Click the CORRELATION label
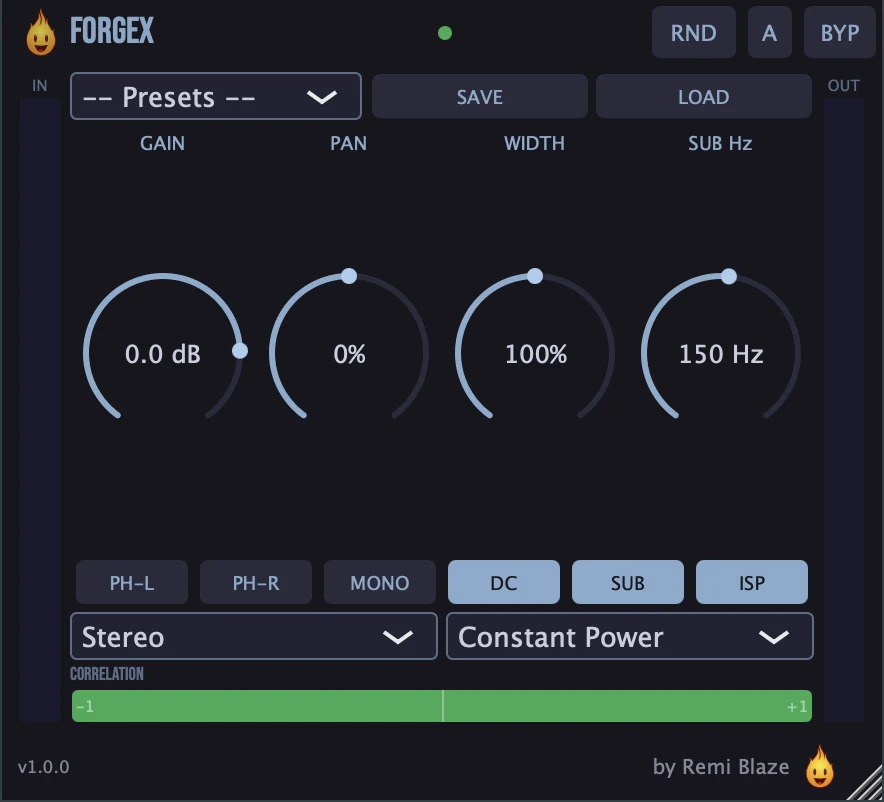884x802 pixels. 107,673
